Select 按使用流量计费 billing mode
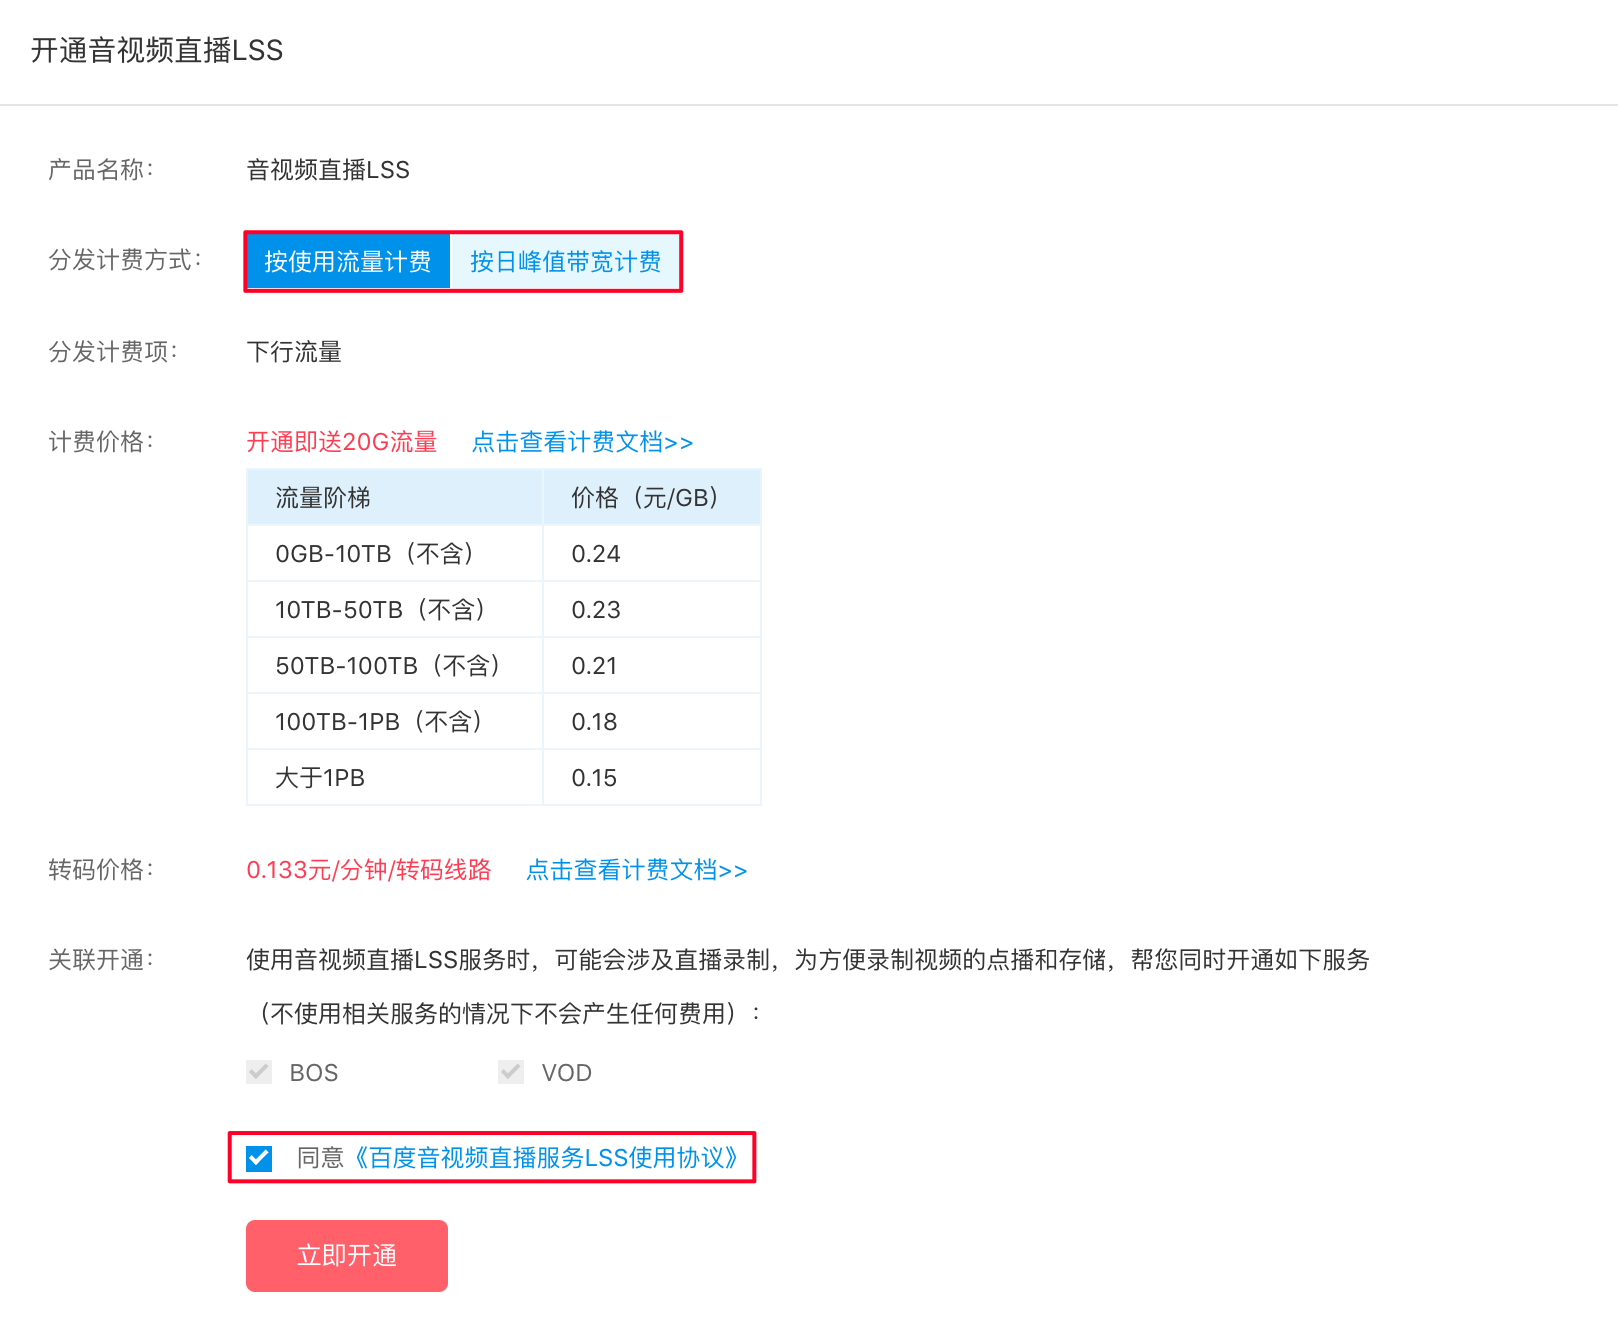Image resolution: width=1618 pixels, height=1326 pixels. [x=348, y=262]
